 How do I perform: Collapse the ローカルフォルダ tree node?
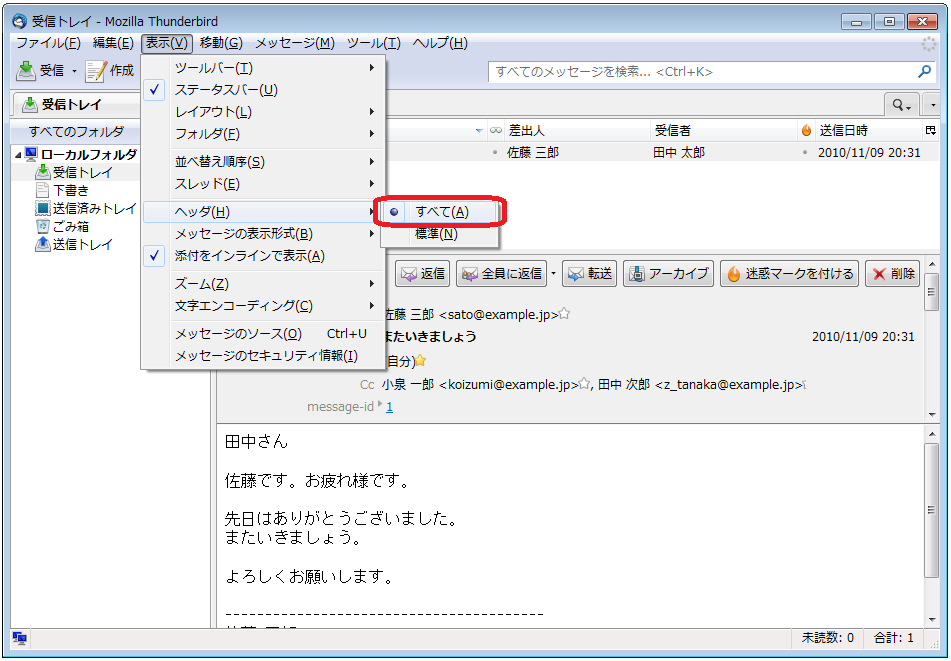tap(18, 155)
